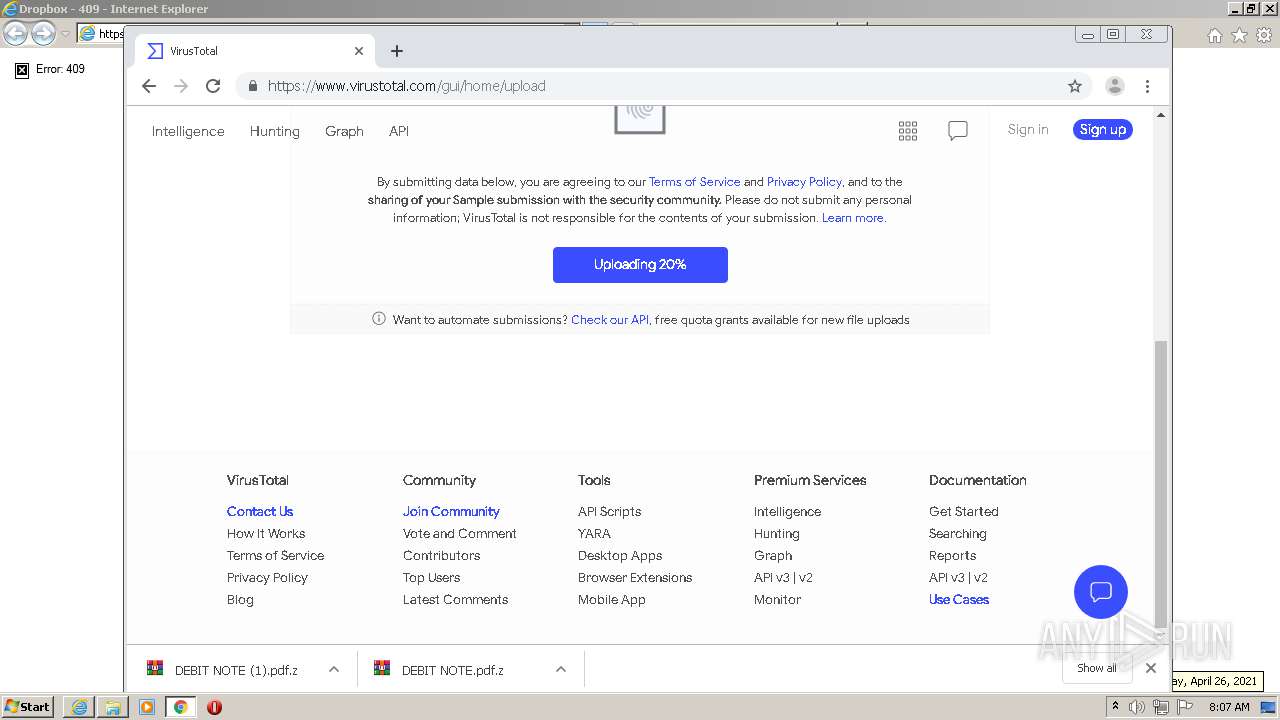Open Top Users link

click(x=432, y=577)
